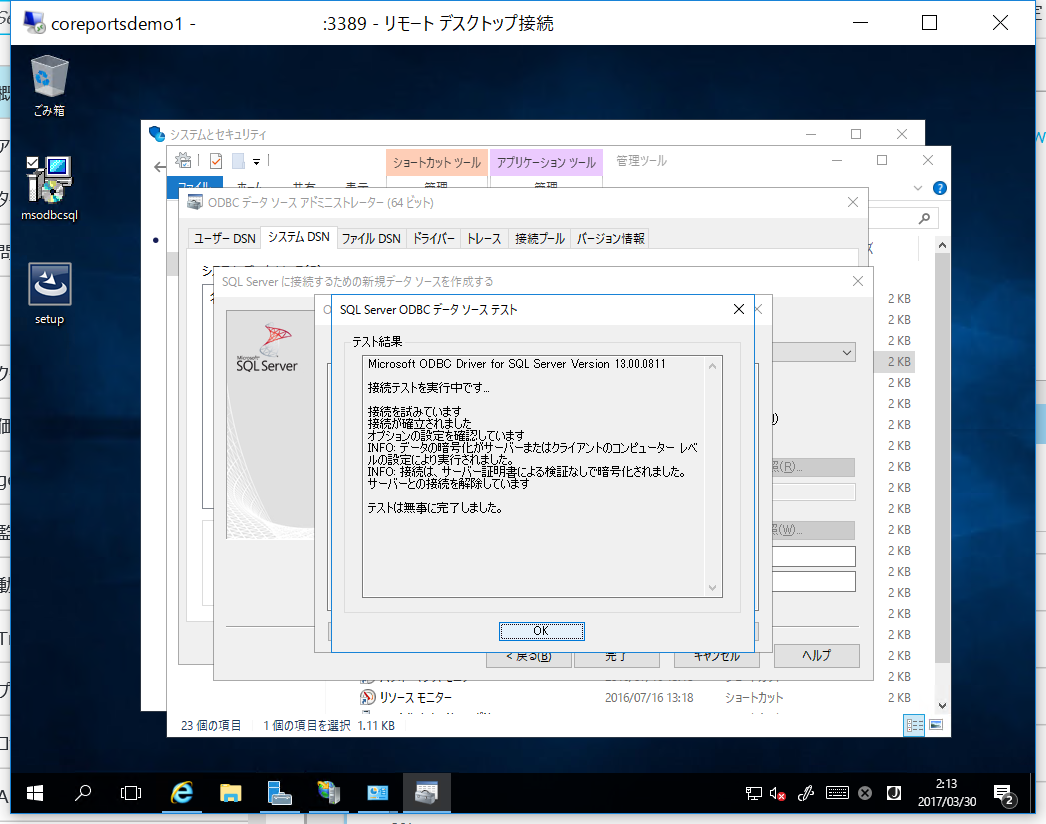The width and height of the screenshot is (1046, 824).
Task: Select the アプリケーション ツール ribbon tab
Action: pyautogui.click(x=546, y=162)
